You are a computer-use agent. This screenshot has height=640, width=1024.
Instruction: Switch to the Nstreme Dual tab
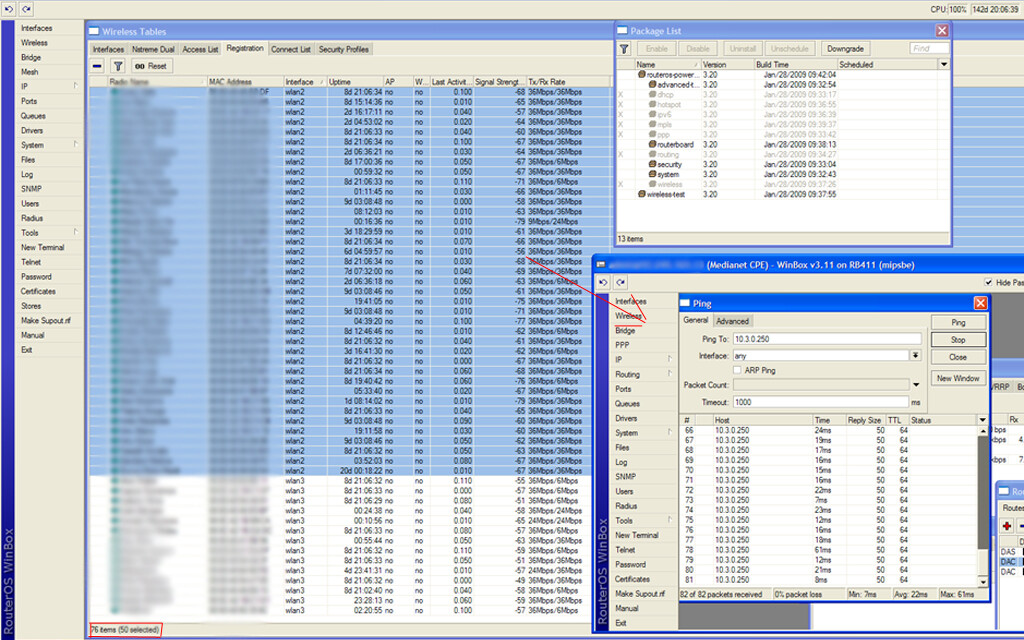click(153, 50)
